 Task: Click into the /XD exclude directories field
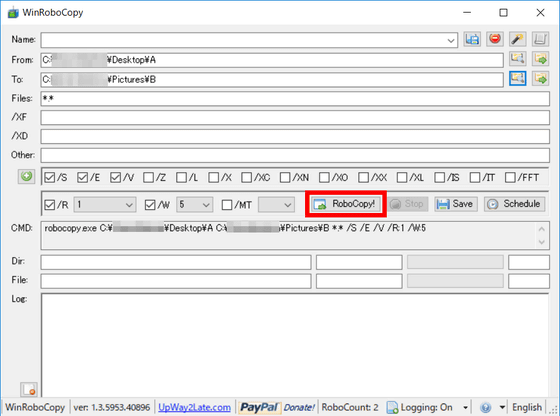tap(295, 136)
